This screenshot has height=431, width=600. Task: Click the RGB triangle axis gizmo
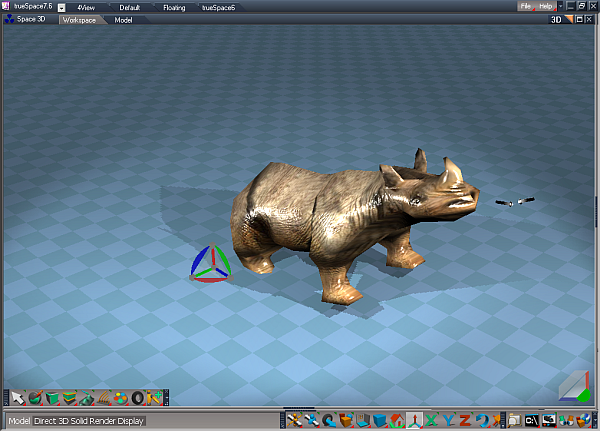click(211, 263)
